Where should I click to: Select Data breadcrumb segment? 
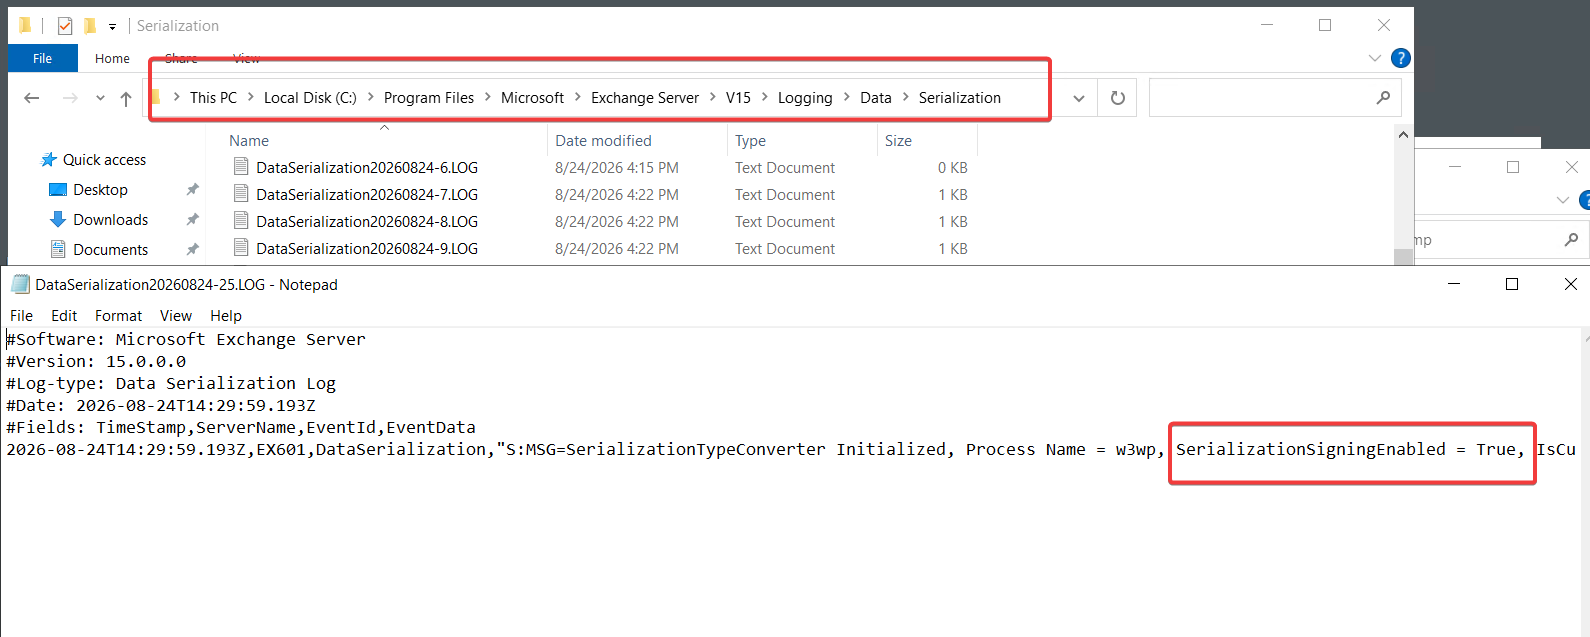876,97
